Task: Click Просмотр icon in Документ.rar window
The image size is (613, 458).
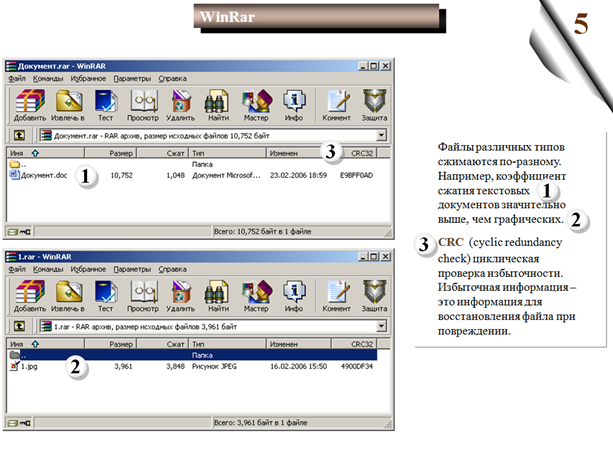Action: click(x=143, y=105)
